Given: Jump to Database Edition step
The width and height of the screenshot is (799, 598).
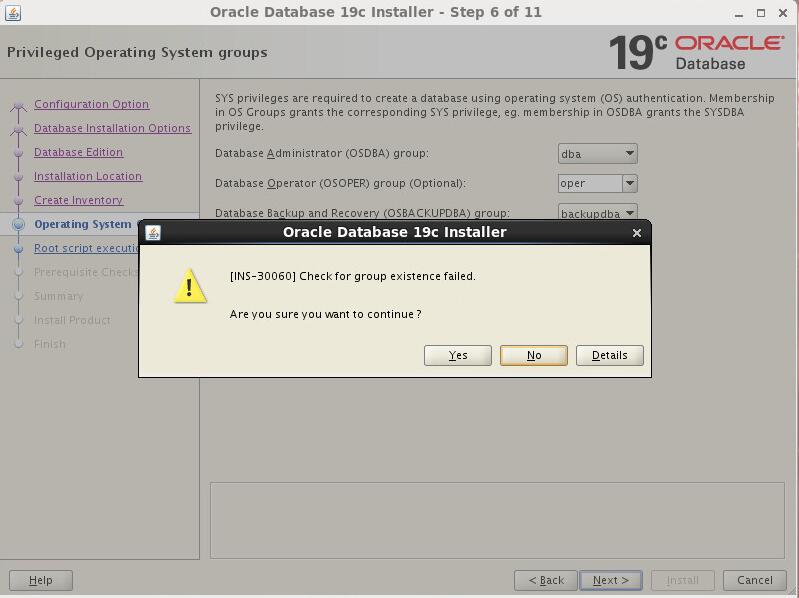Looking at the screenshot, I should click(x=78, y=152).
